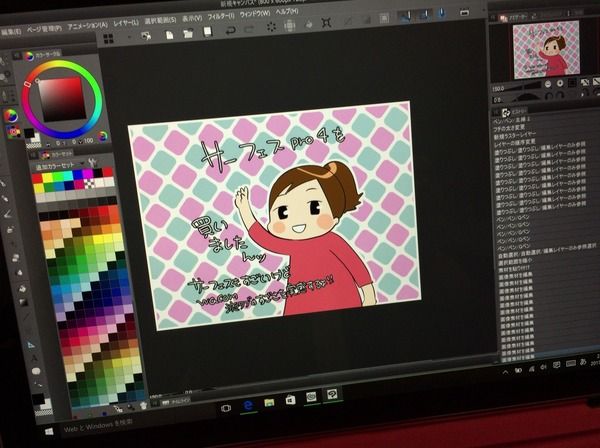Screen dimensions: 600x448
Task: Open Windows Start button
Action: 49,432
